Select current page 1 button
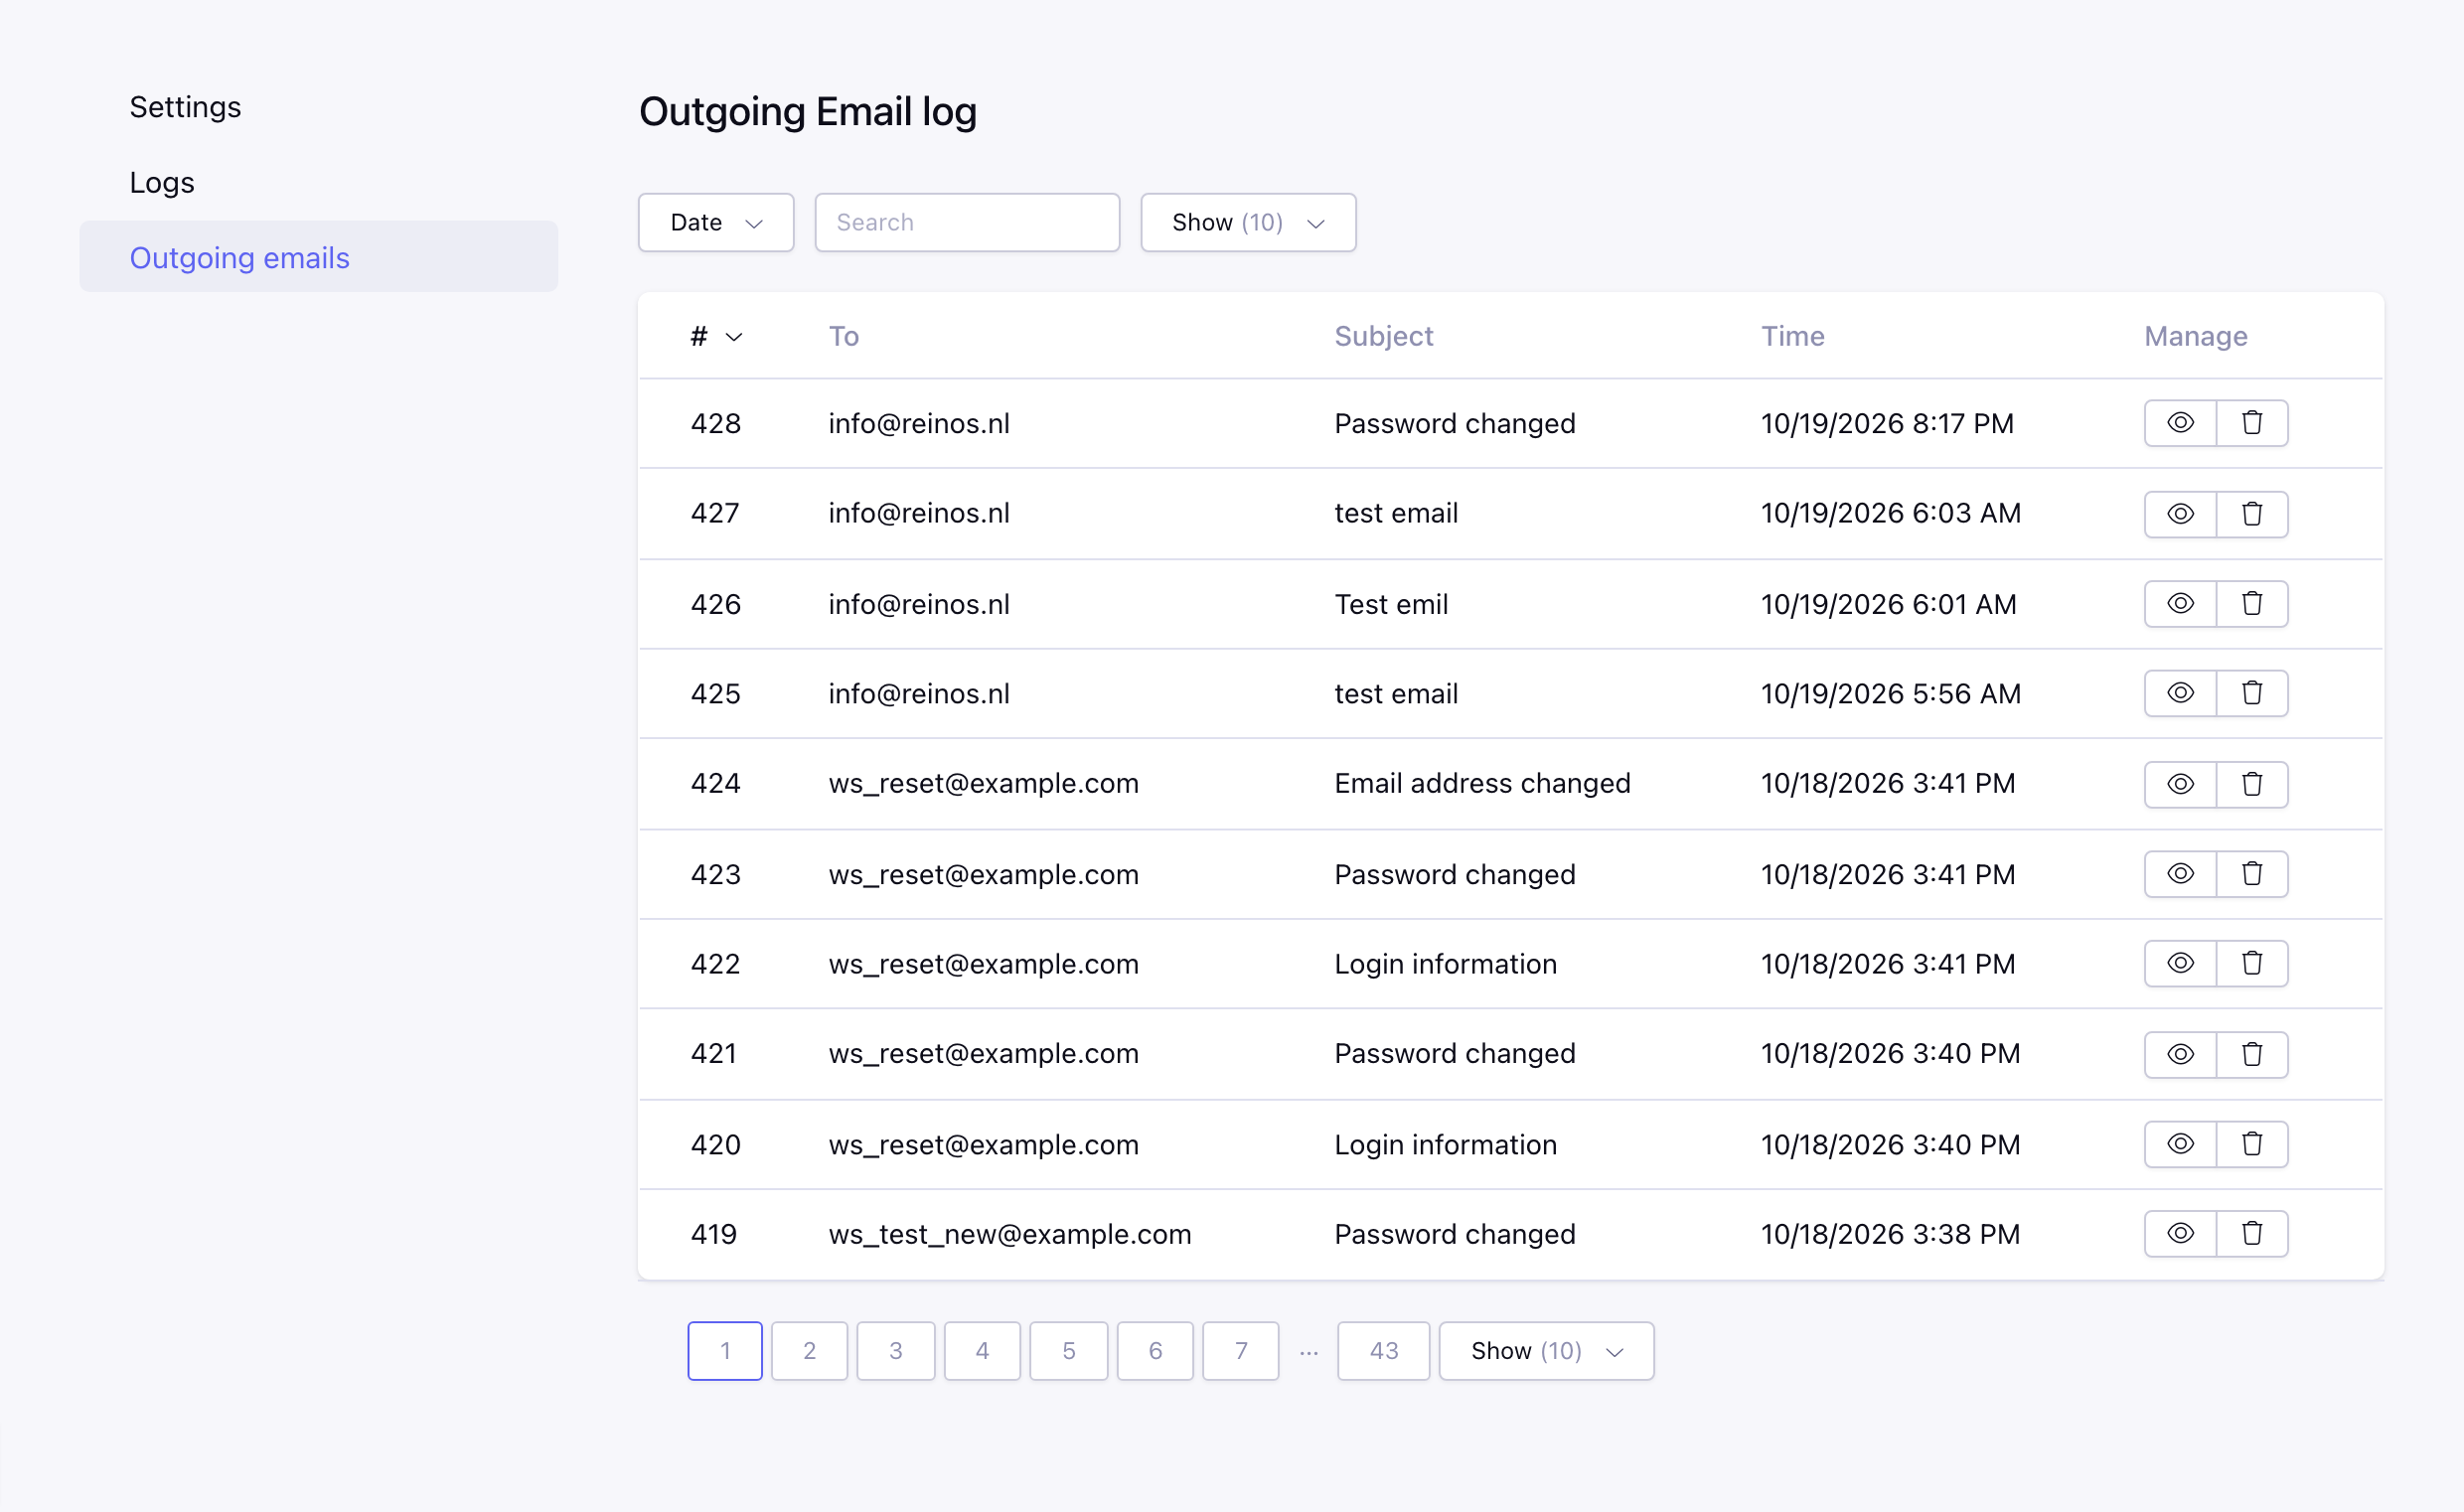This screenshot has height=1512, width=2464. click(725, 1351)
